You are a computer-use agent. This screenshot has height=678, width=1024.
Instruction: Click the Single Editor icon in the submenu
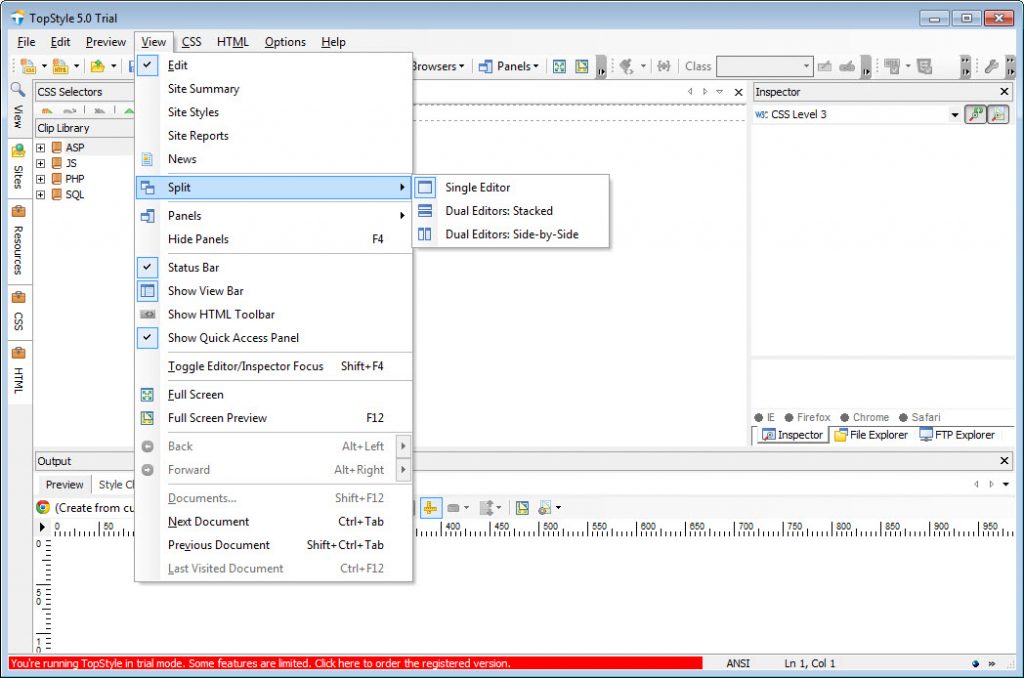425,187
